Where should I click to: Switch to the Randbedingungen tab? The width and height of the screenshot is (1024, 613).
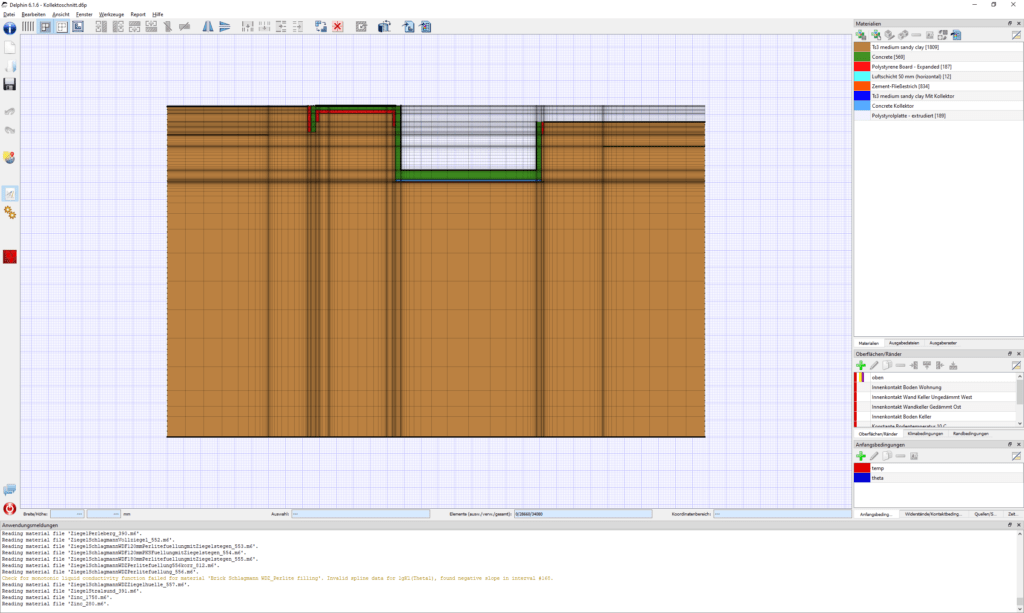[x=970, y=433]
